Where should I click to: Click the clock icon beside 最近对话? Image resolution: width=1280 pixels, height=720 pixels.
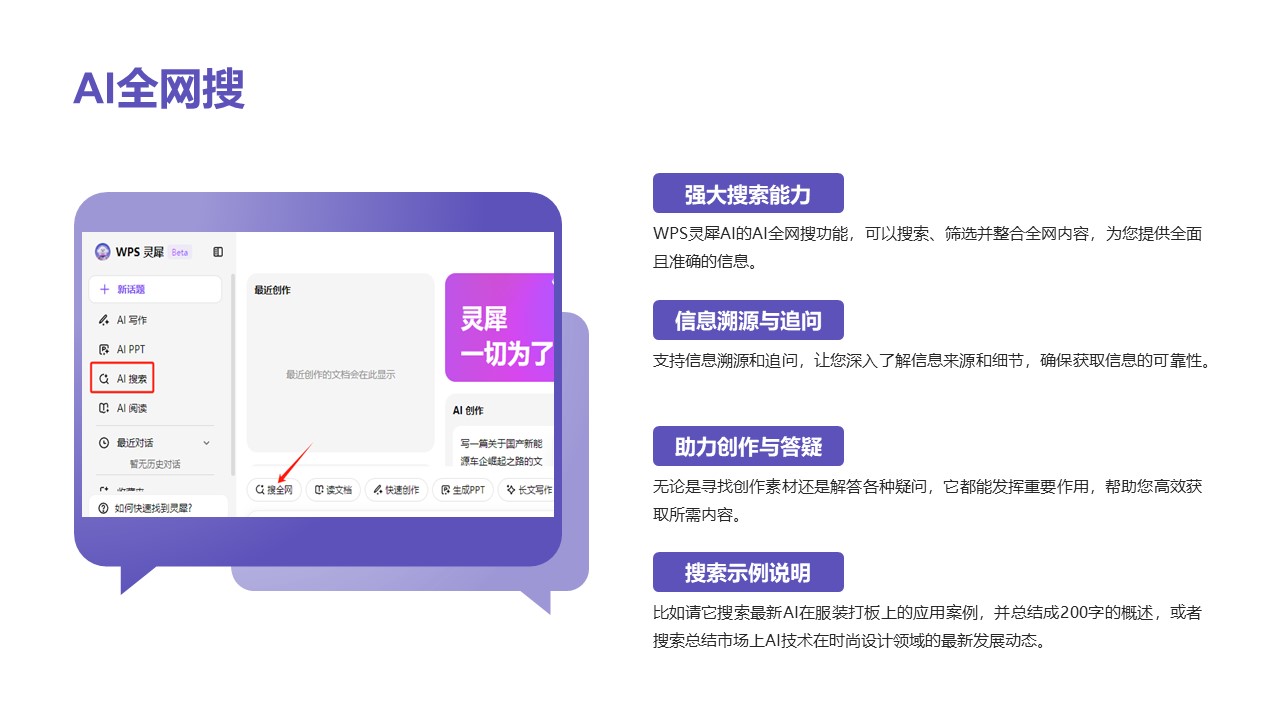click(x=104, y=442)
